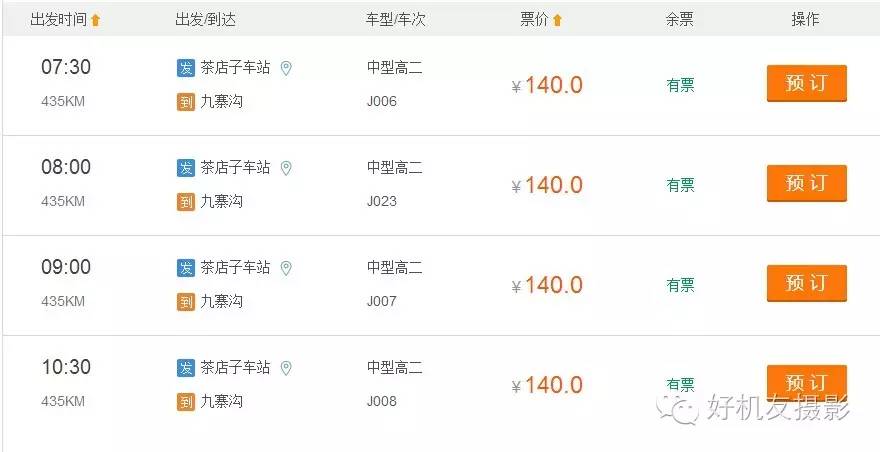Click the blue 发 departure icon in the J007 row
This screenshot has width=880, height=452.
[x=186, y=268]
